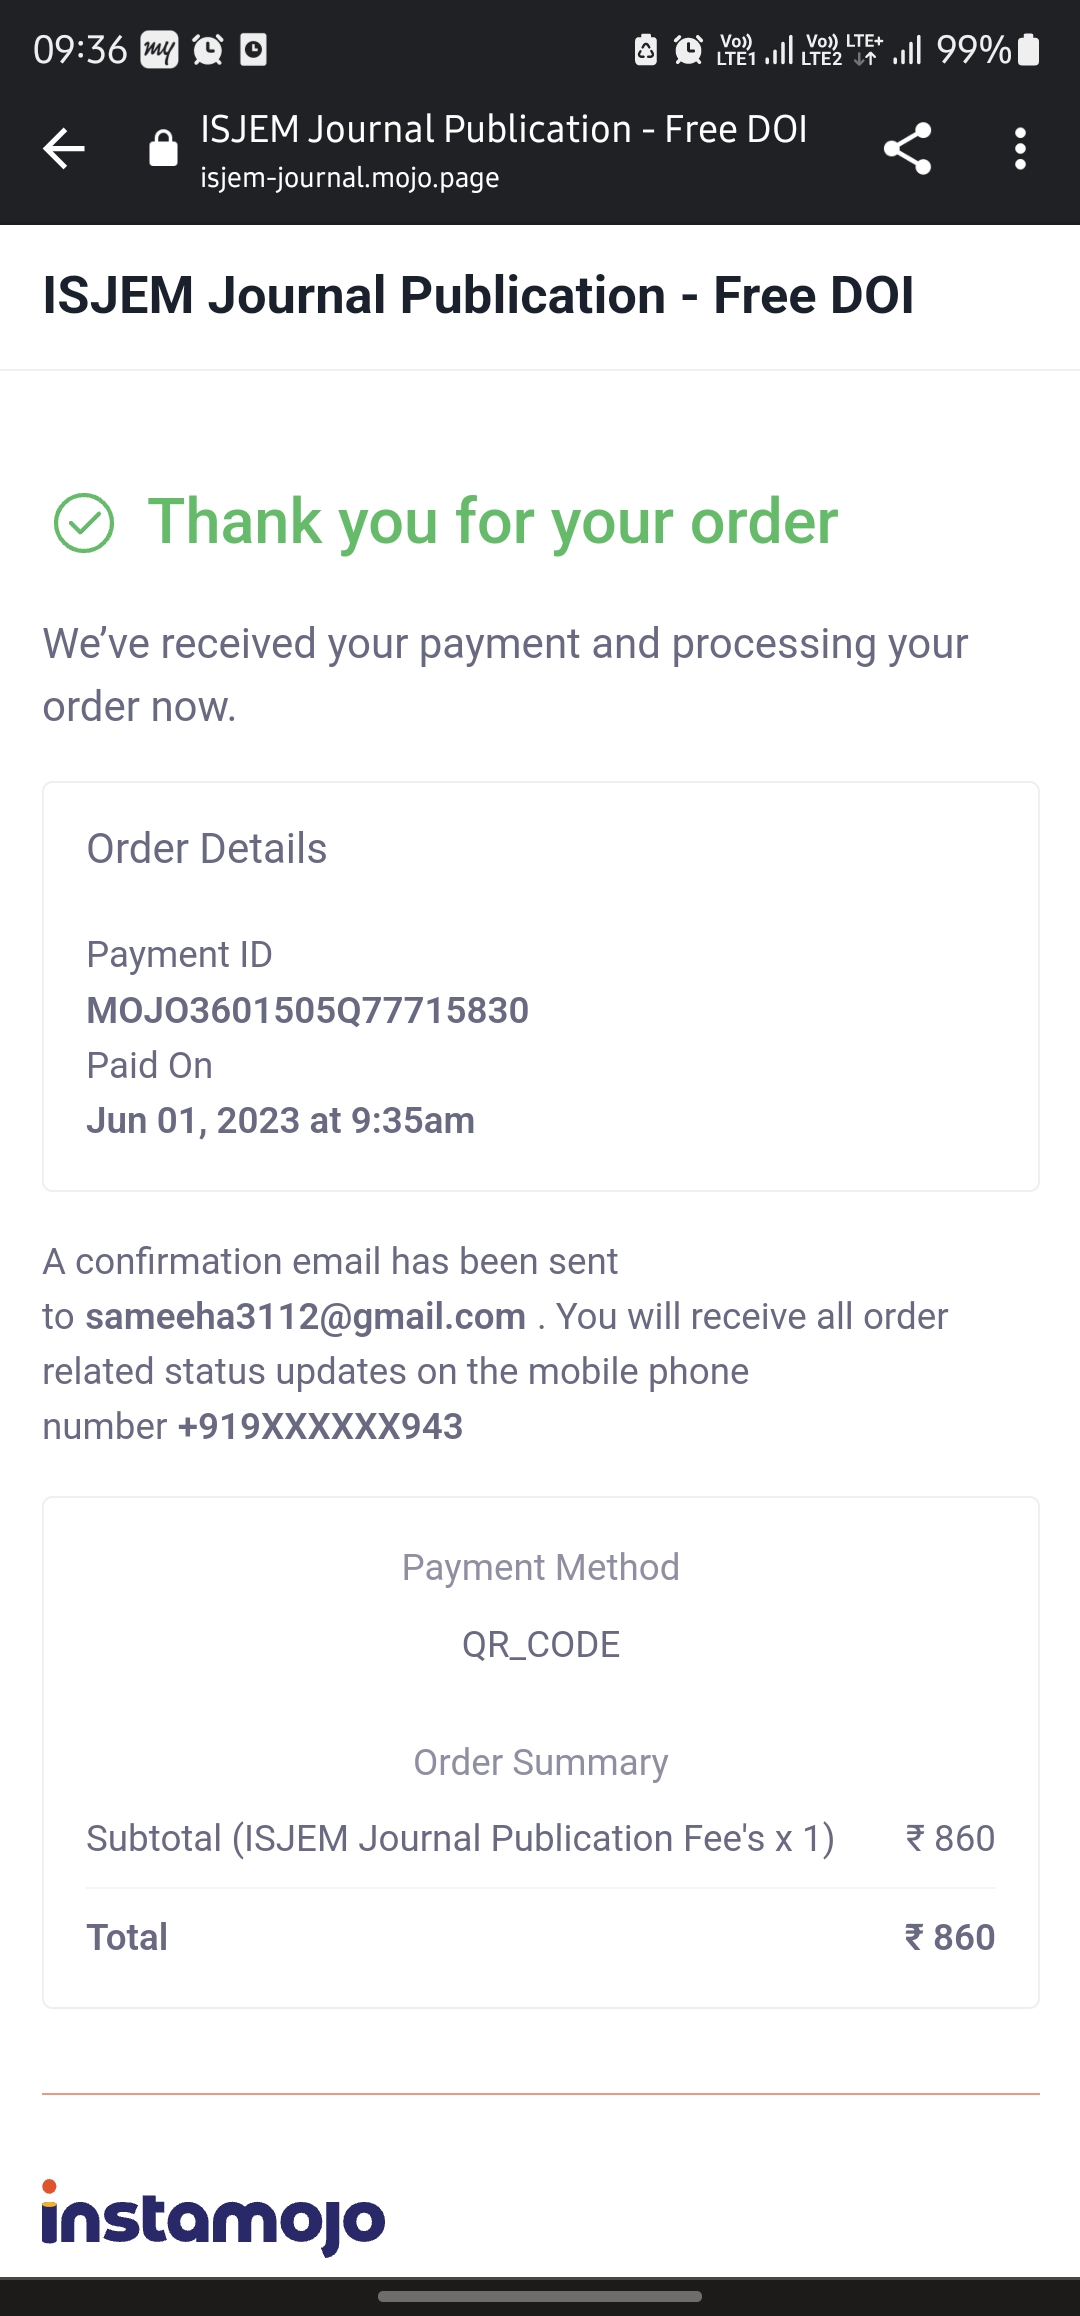Open the three-dot overflow menu
This screenshot has width=1080, height=2316.
1020,149
